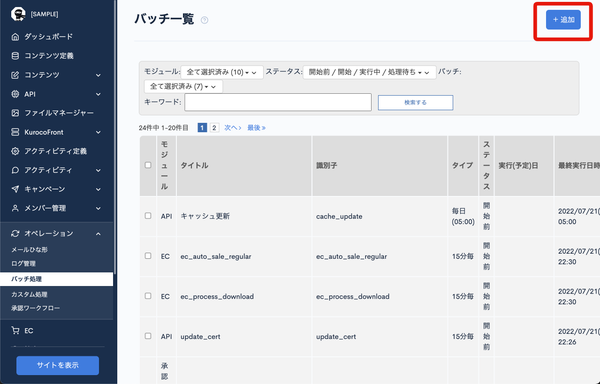Screen dimensions: 600x384
Task: Open the ステータス dropdown filter
Action: coord(369,72)
